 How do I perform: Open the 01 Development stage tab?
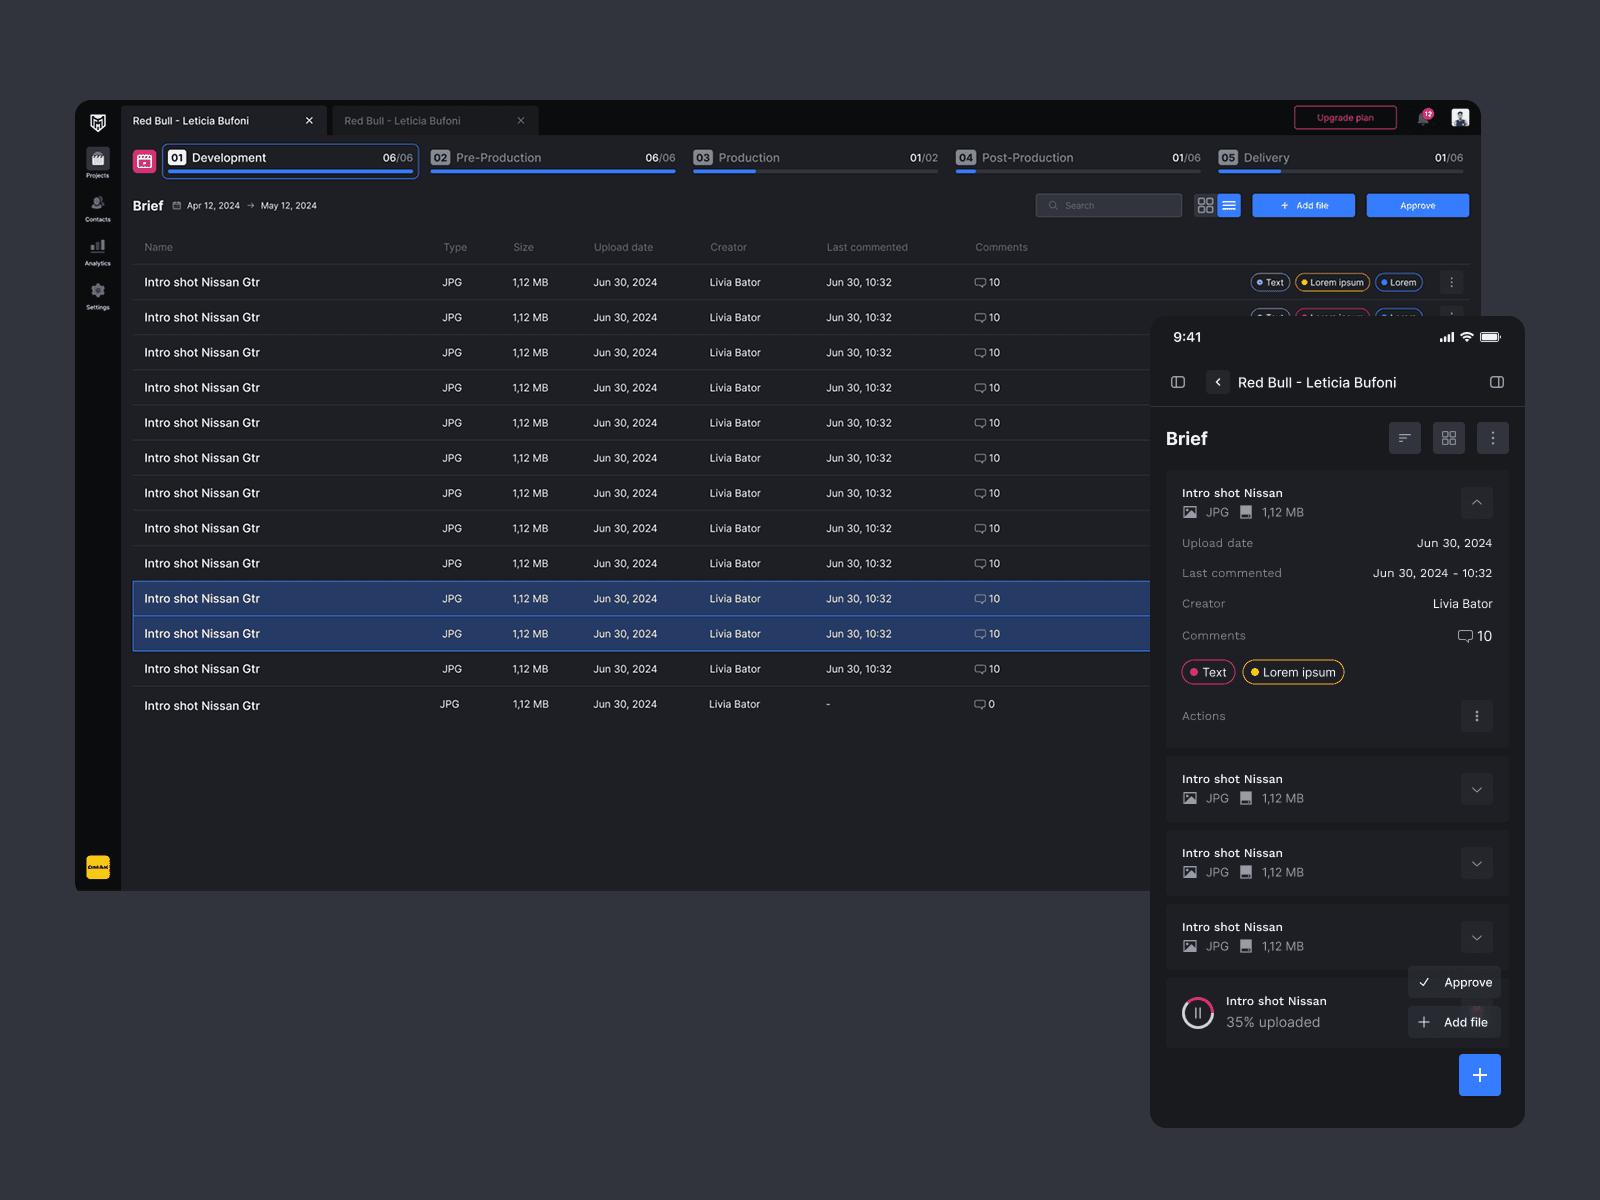click(x=290, y=160)
